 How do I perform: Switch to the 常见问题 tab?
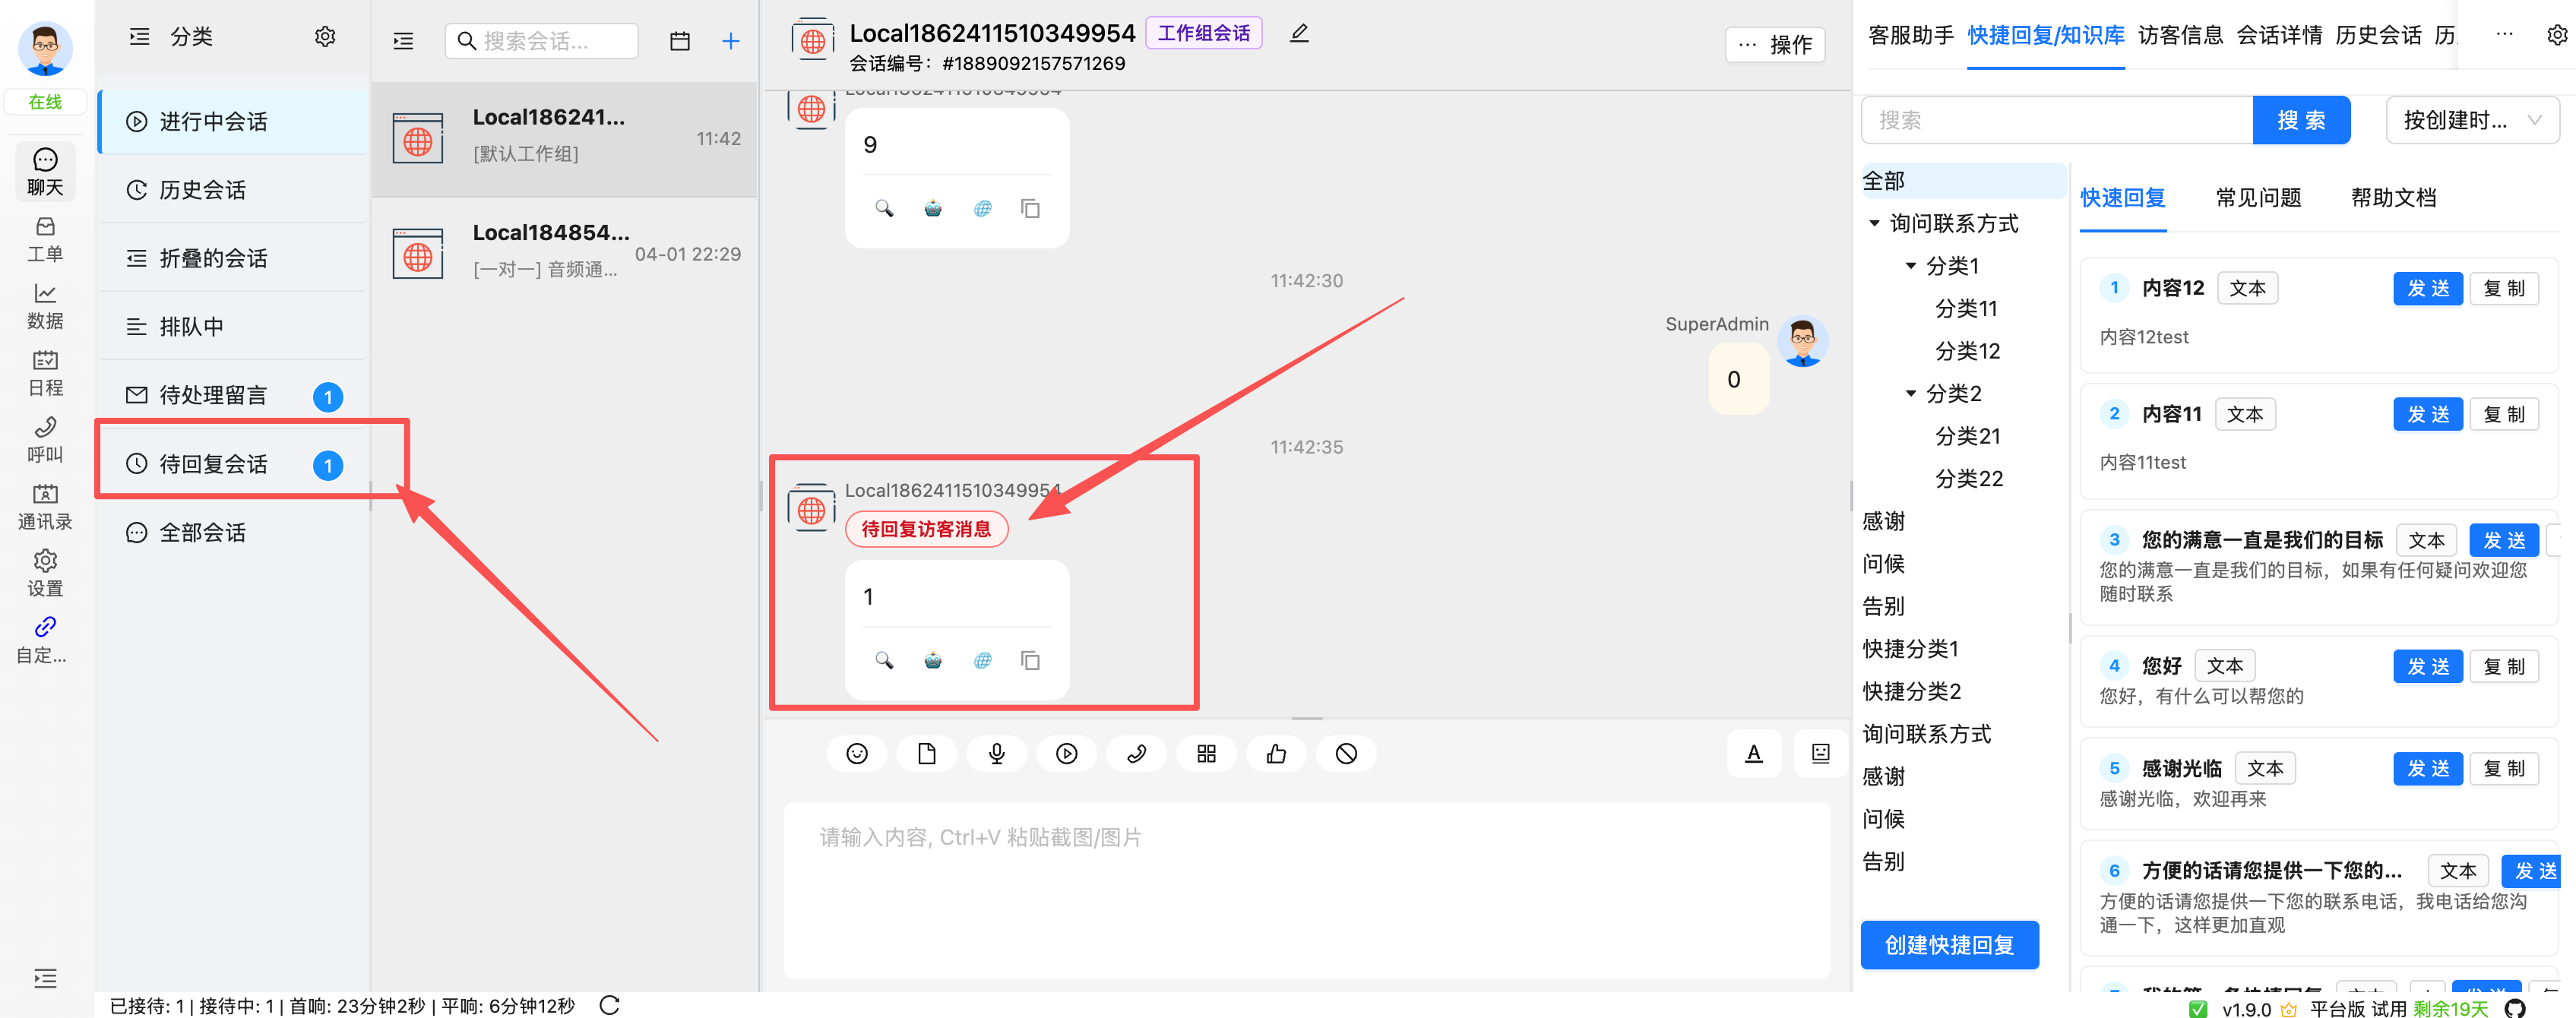tap(2258, 198)
